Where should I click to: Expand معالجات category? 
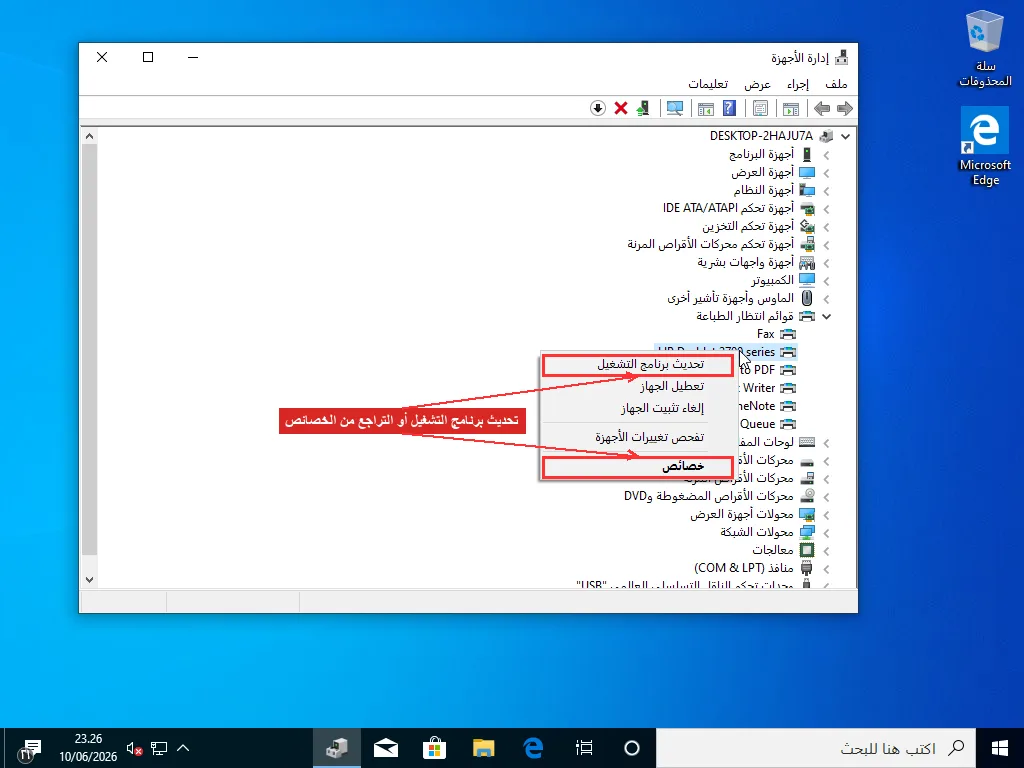(x=826, y=551)
